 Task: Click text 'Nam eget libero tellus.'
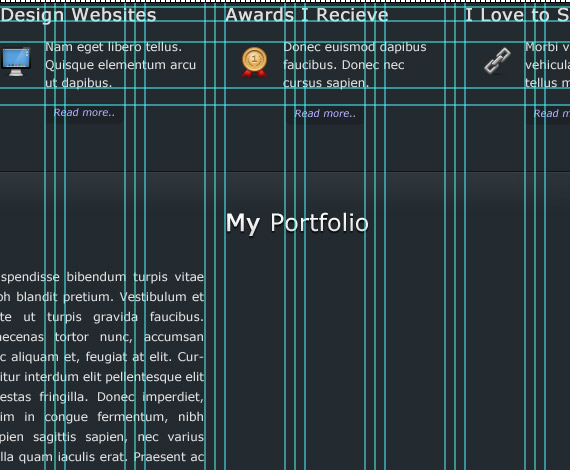[x=113, y=47]
